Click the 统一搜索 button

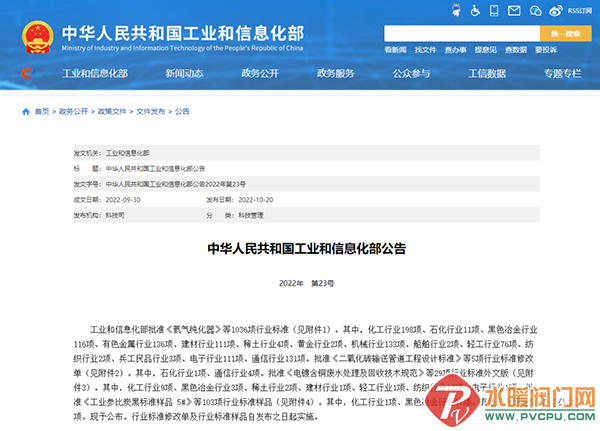pyautogui.click(x=566, y=34)
